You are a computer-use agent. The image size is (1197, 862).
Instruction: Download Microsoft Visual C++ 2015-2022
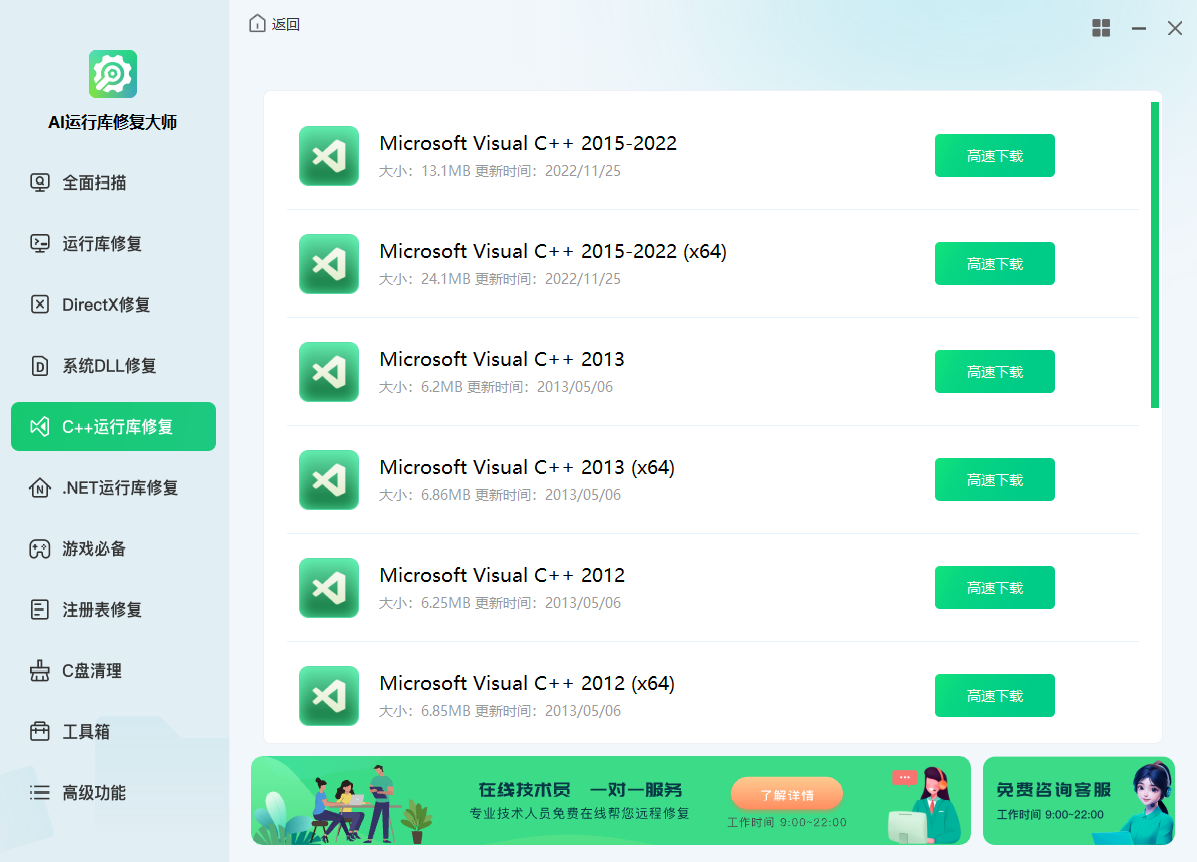click(994, 156)
